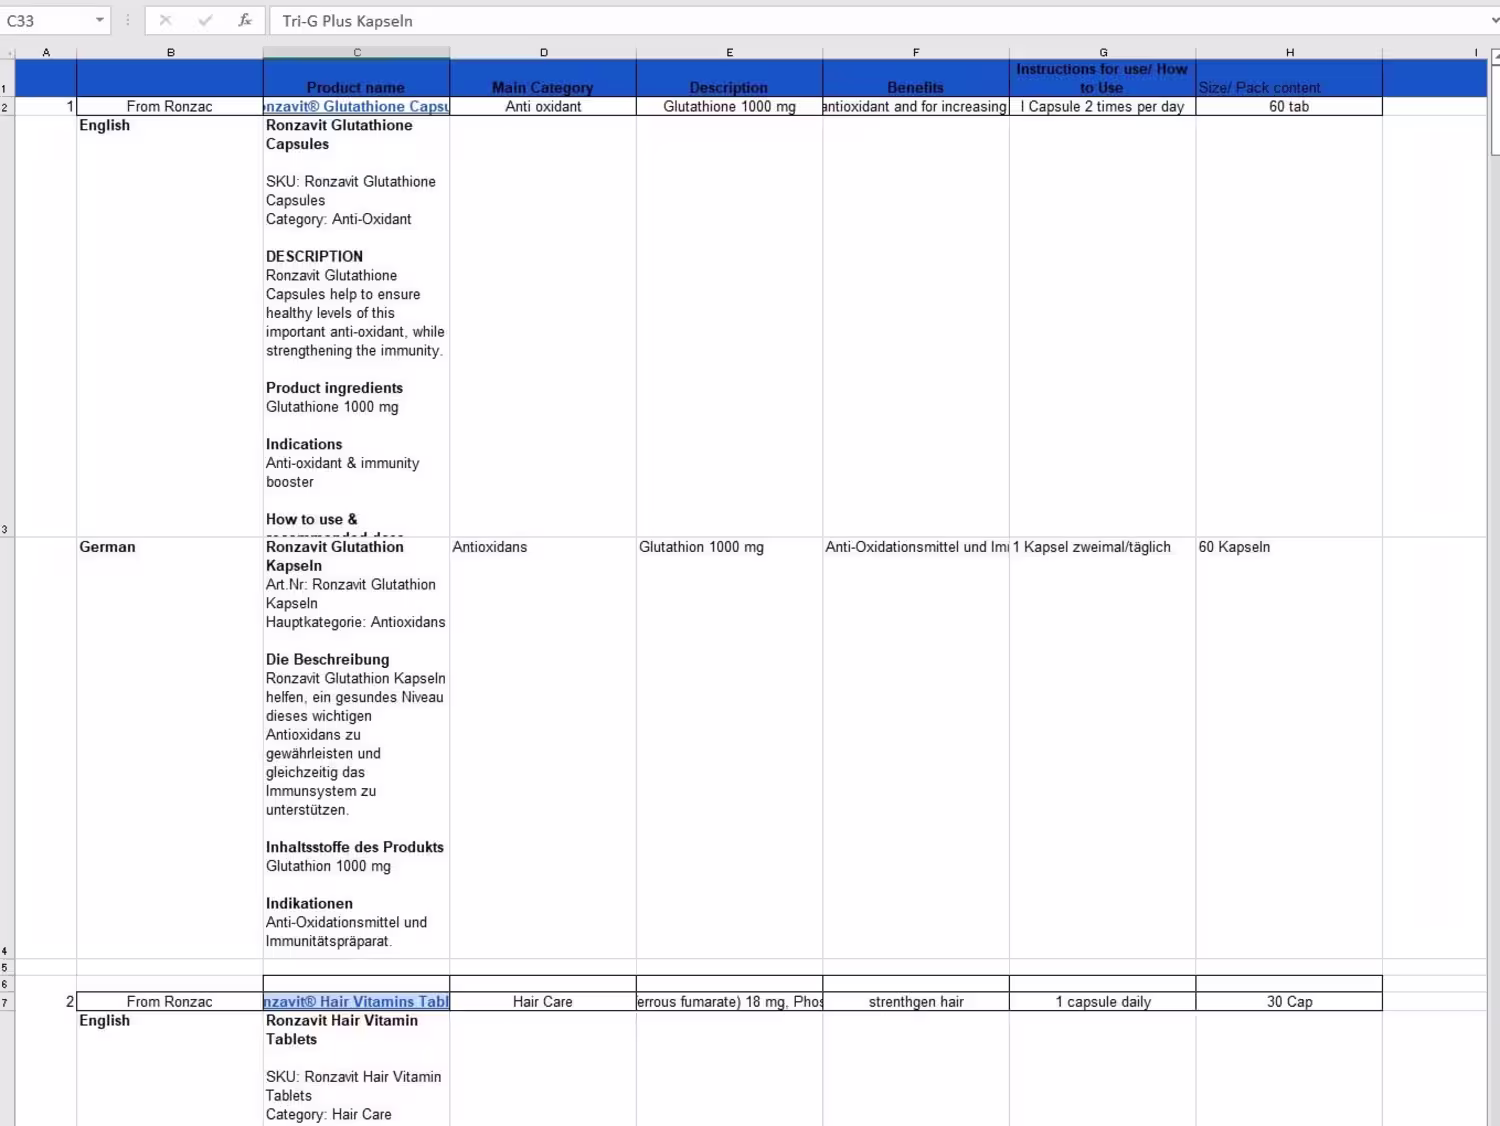Select column D by its header
1500x1126 pixels.
[x=543, y=52]
